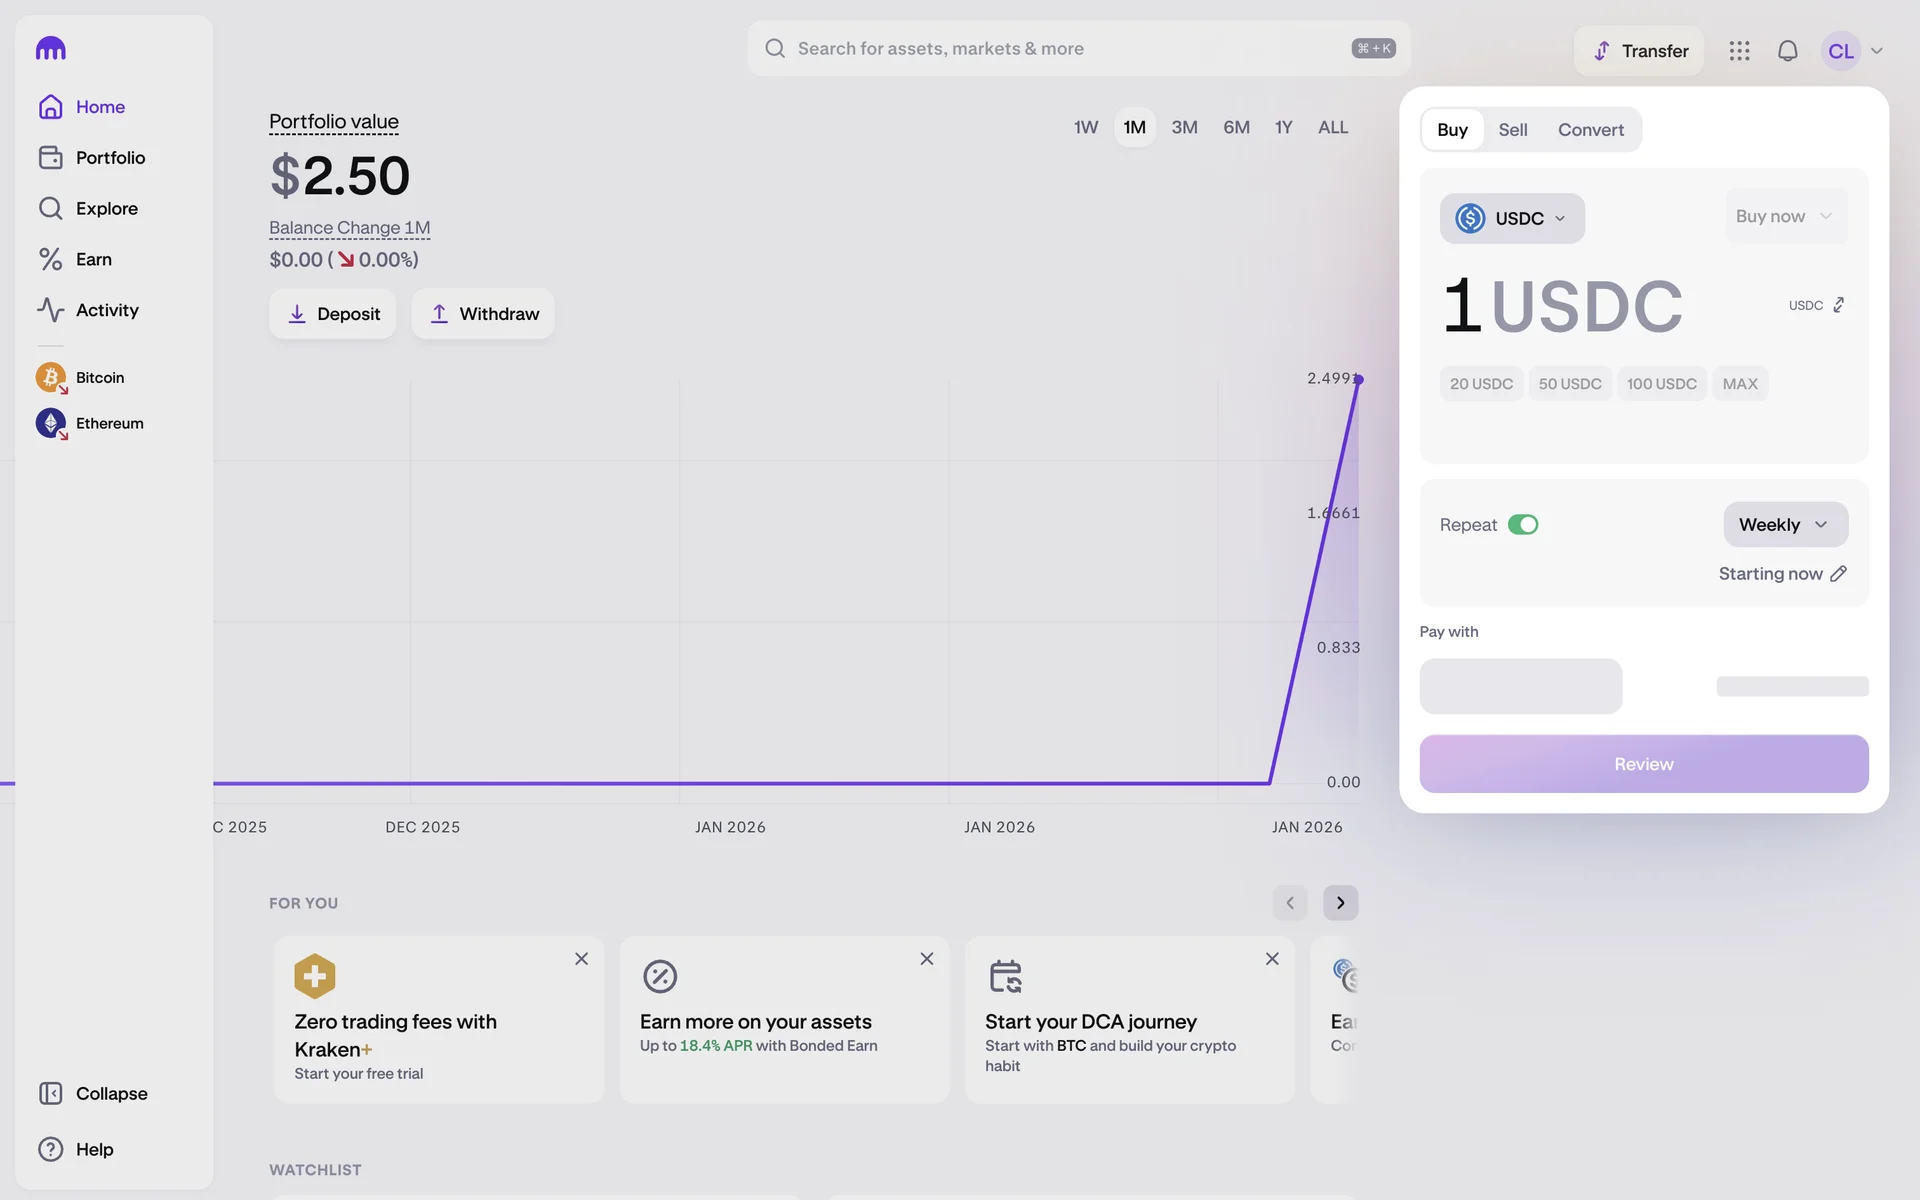
Task: Dismiss the Kraken+ zero fees card
Action: pyautogui.click(x=581, y=959)
